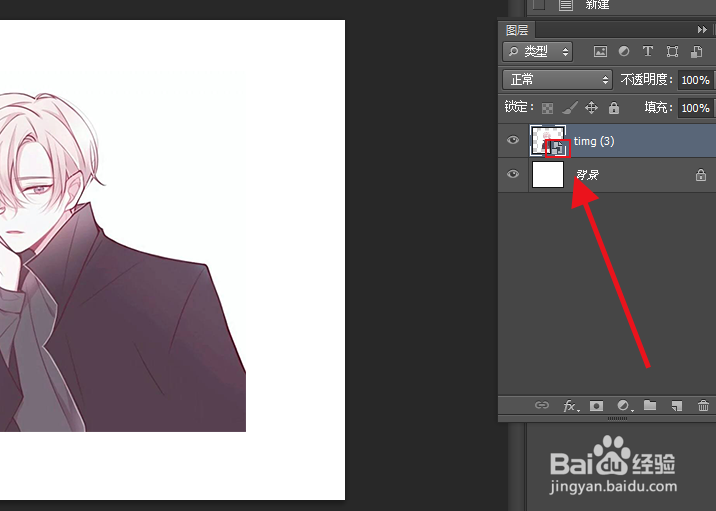Viewport: 716px width, 511px height.
Task: Lock layer position move icon
Action: coord(591,108)
